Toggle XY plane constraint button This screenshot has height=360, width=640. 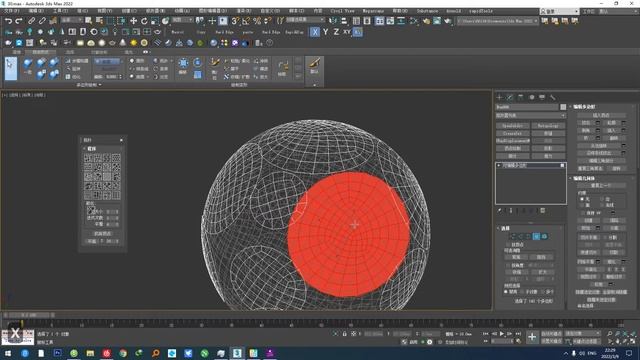pyautogui.click(x=347, y=32)
